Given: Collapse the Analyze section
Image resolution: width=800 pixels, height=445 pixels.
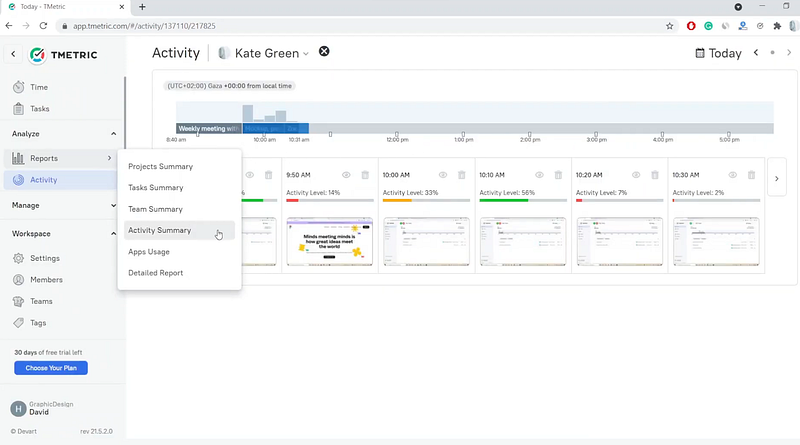Looking at the screenshot, I should (113, 134).
